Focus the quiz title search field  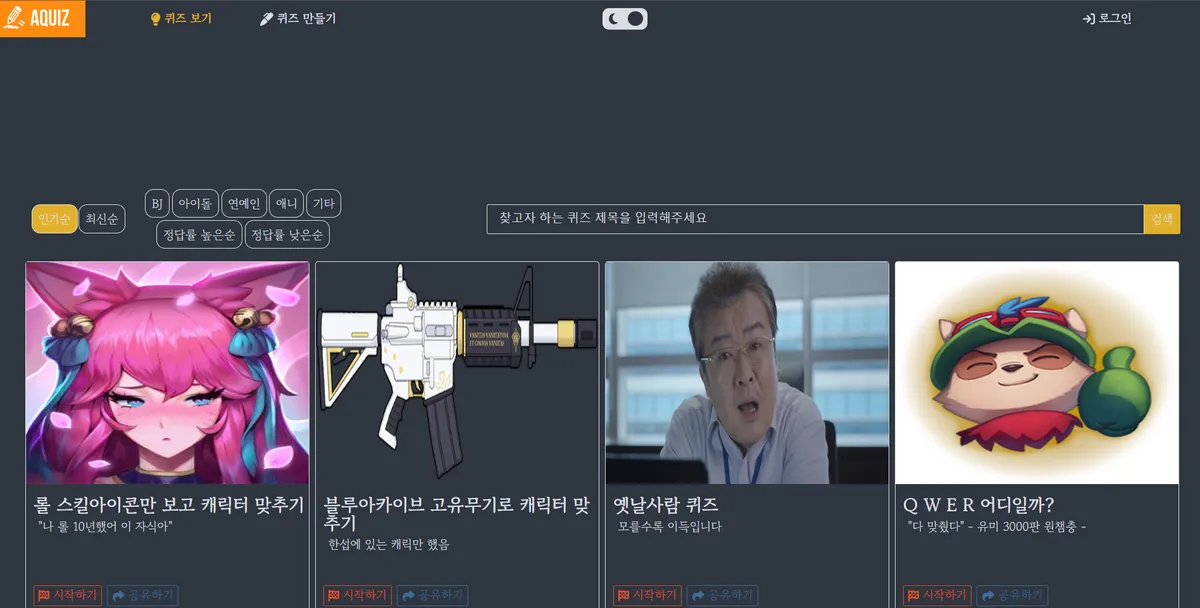[x=815, y=219]
